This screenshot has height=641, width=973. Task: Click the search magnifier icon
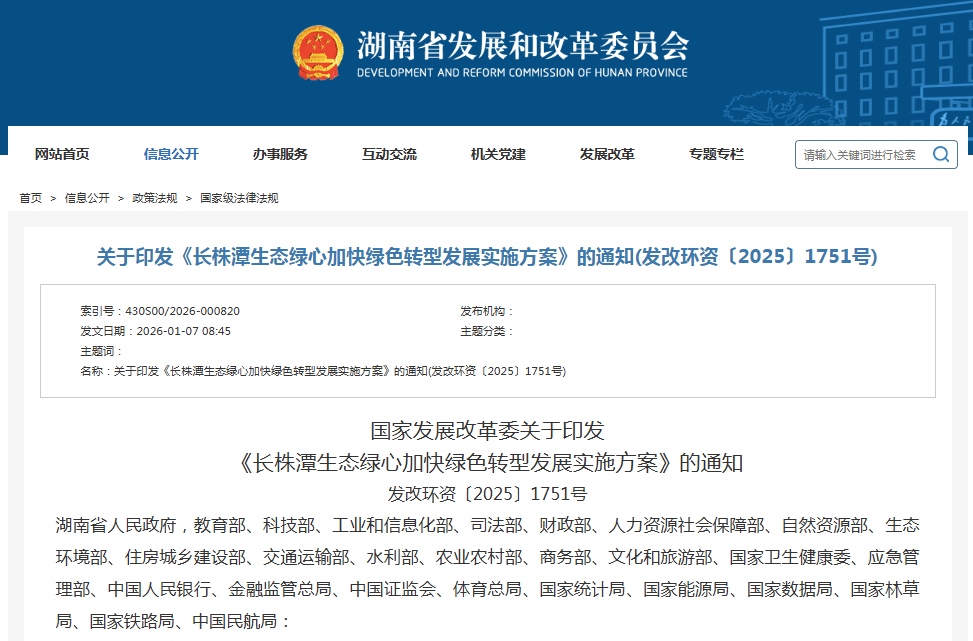(940, 155)
